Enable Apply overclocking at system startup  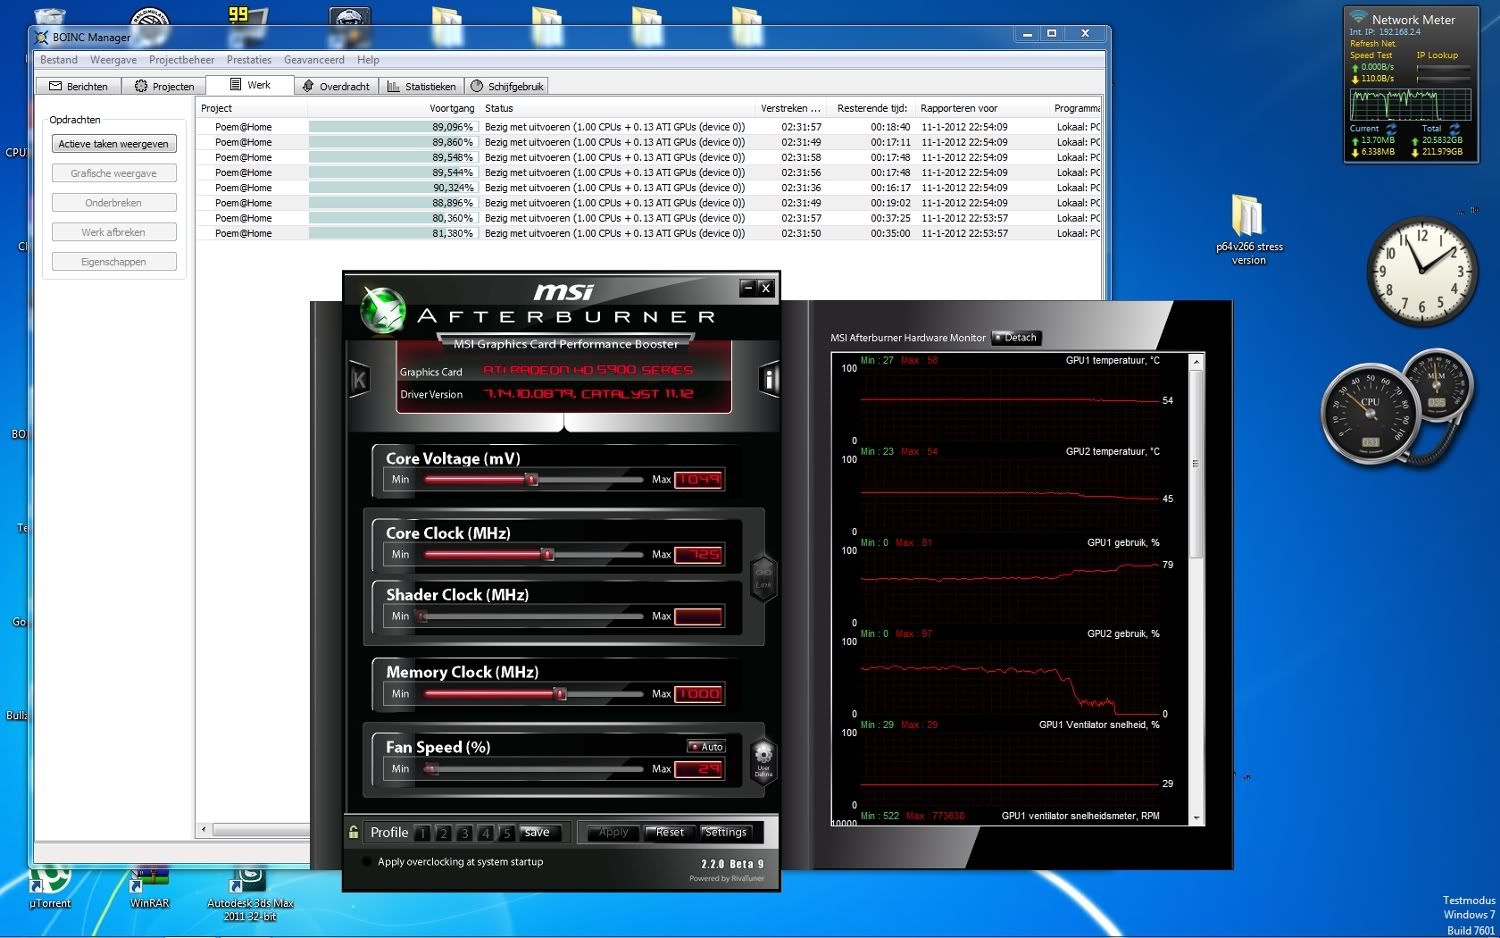point(366,862)
